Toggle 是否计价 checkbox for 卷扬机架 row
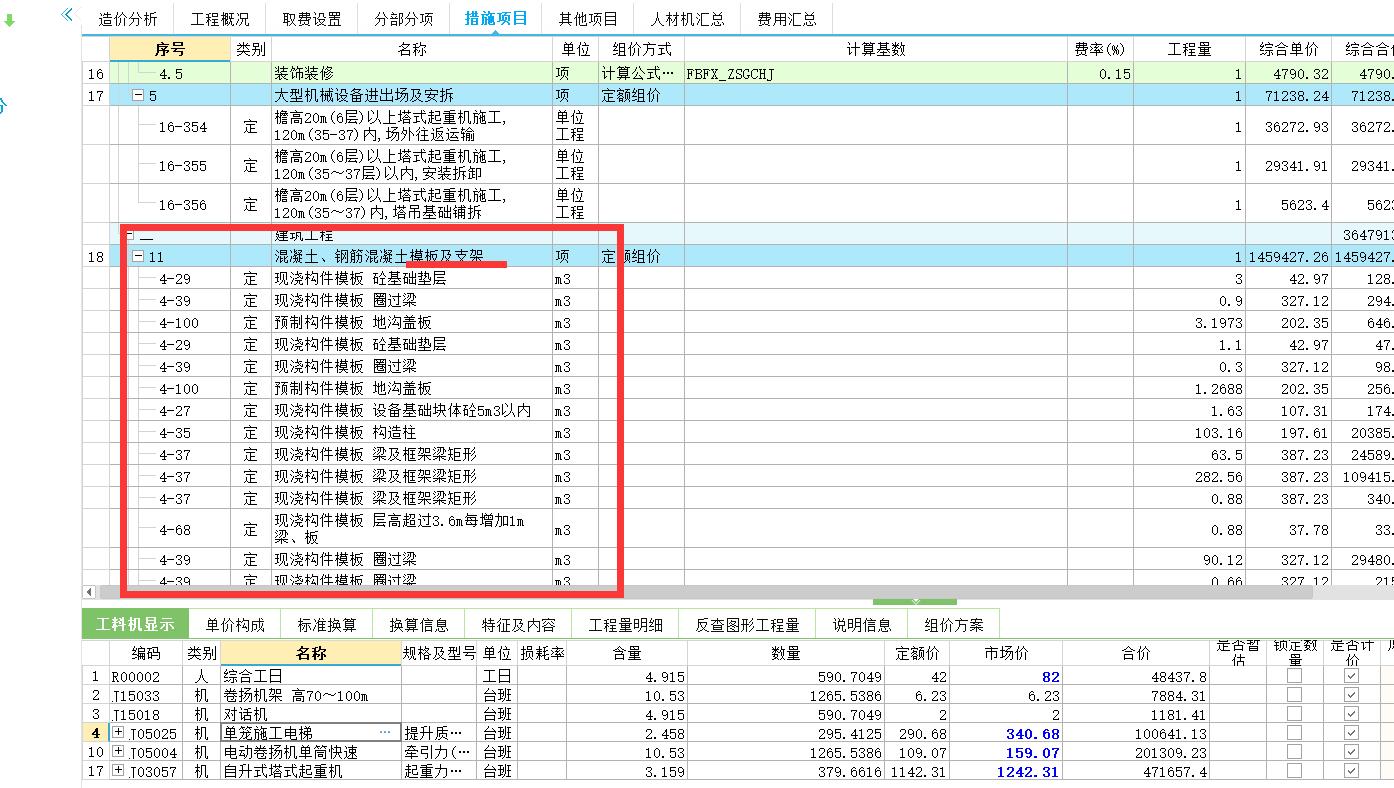 [x=1352, y=696]
